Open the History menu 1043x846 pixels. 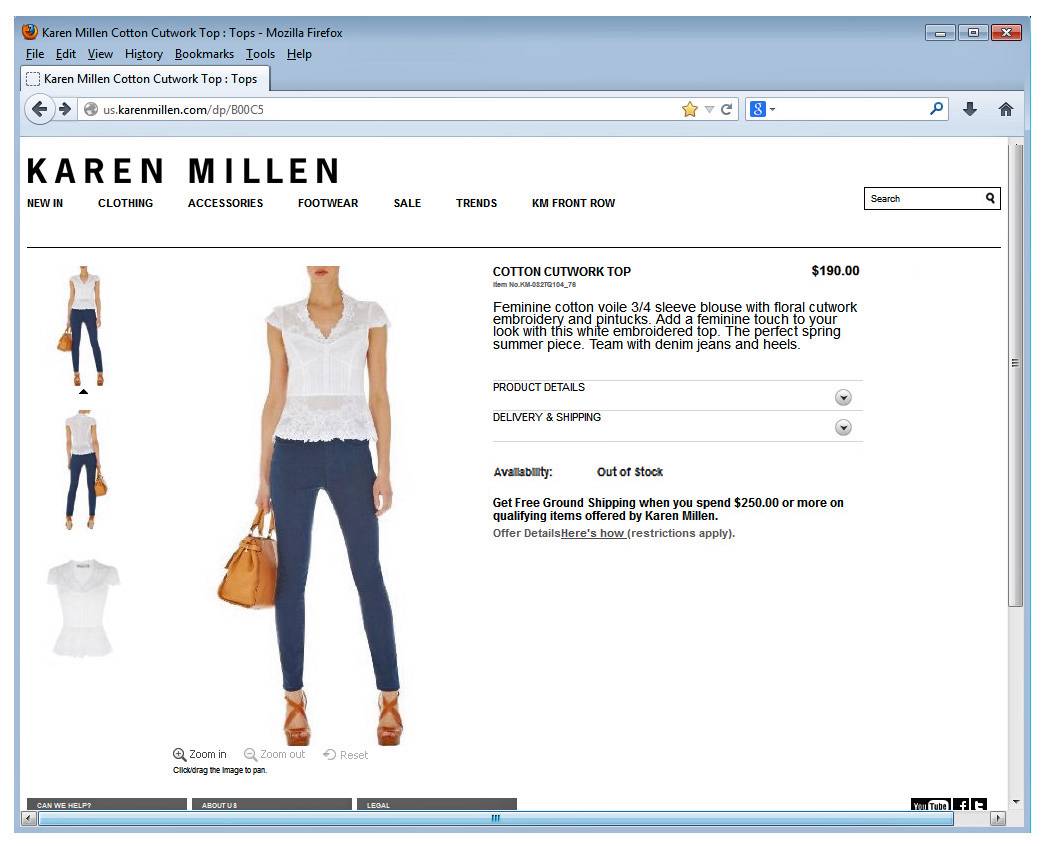coord(144,54)
